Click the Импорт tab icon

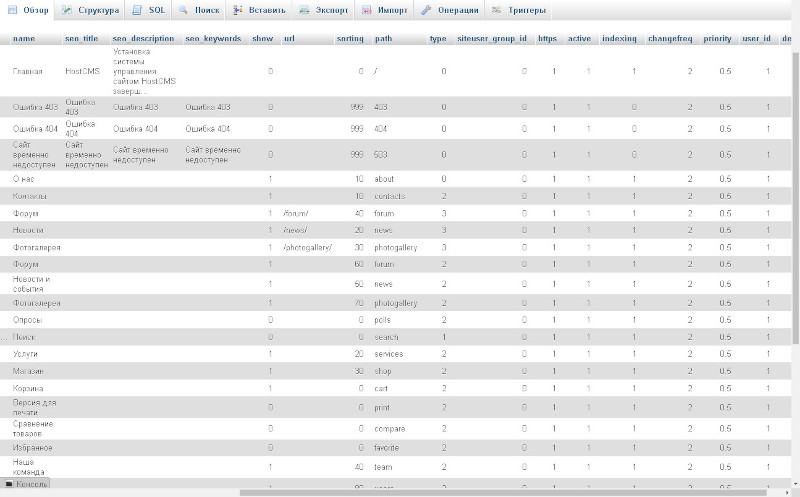coord(366,10)
